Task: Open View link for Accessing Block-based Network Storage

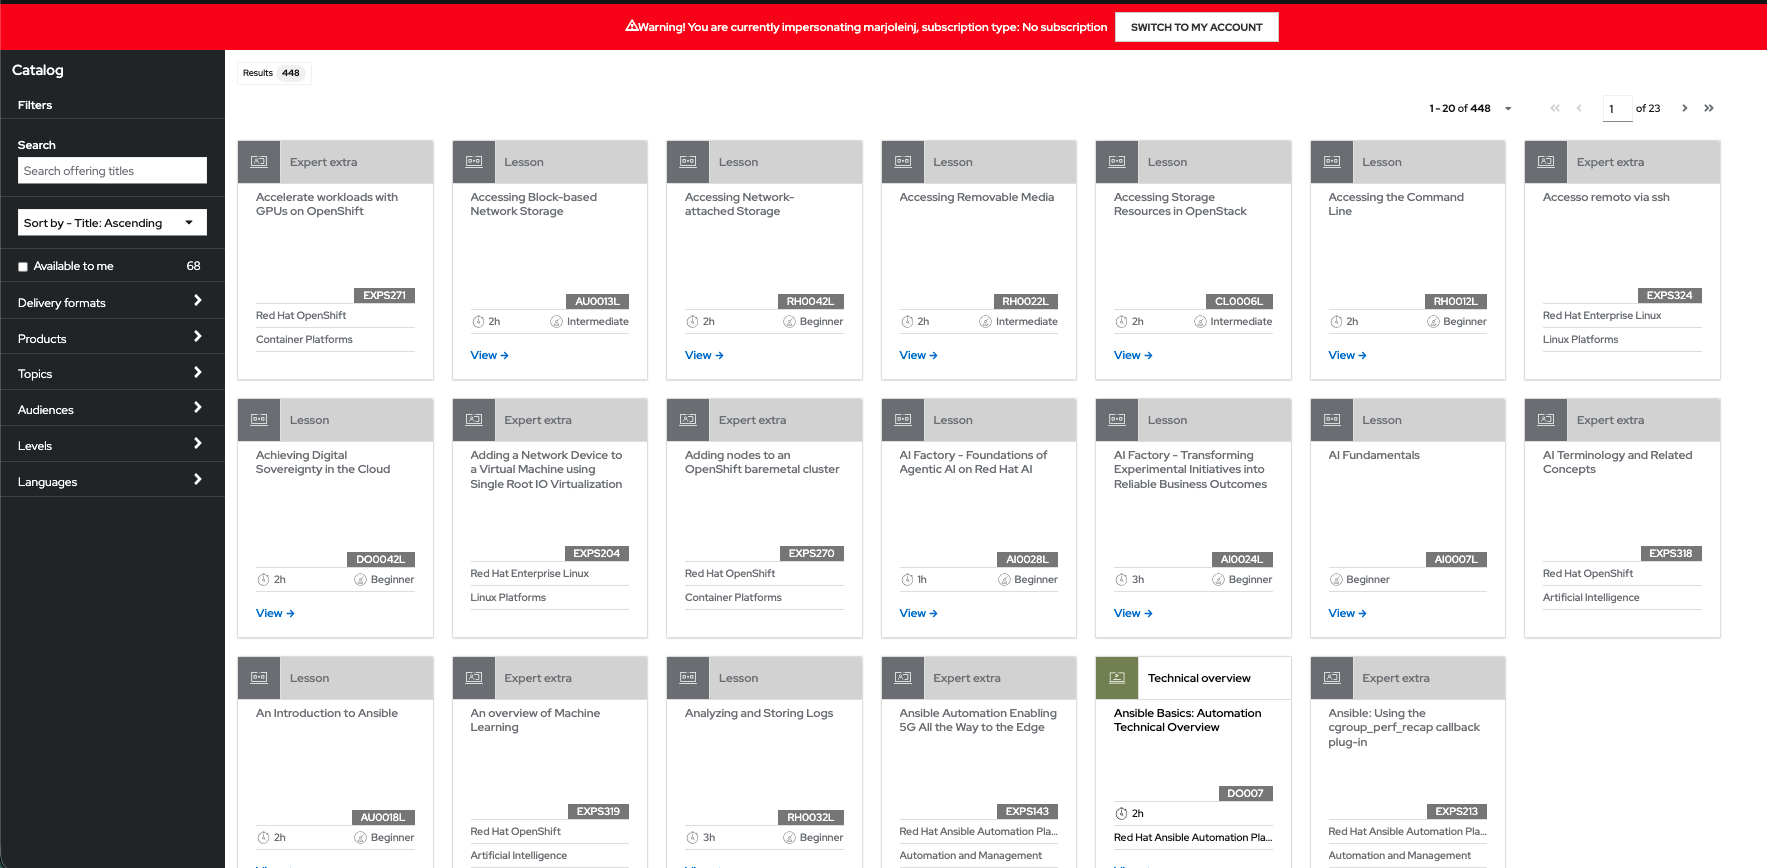Action: pyautogui.click(x=490, y=355)
